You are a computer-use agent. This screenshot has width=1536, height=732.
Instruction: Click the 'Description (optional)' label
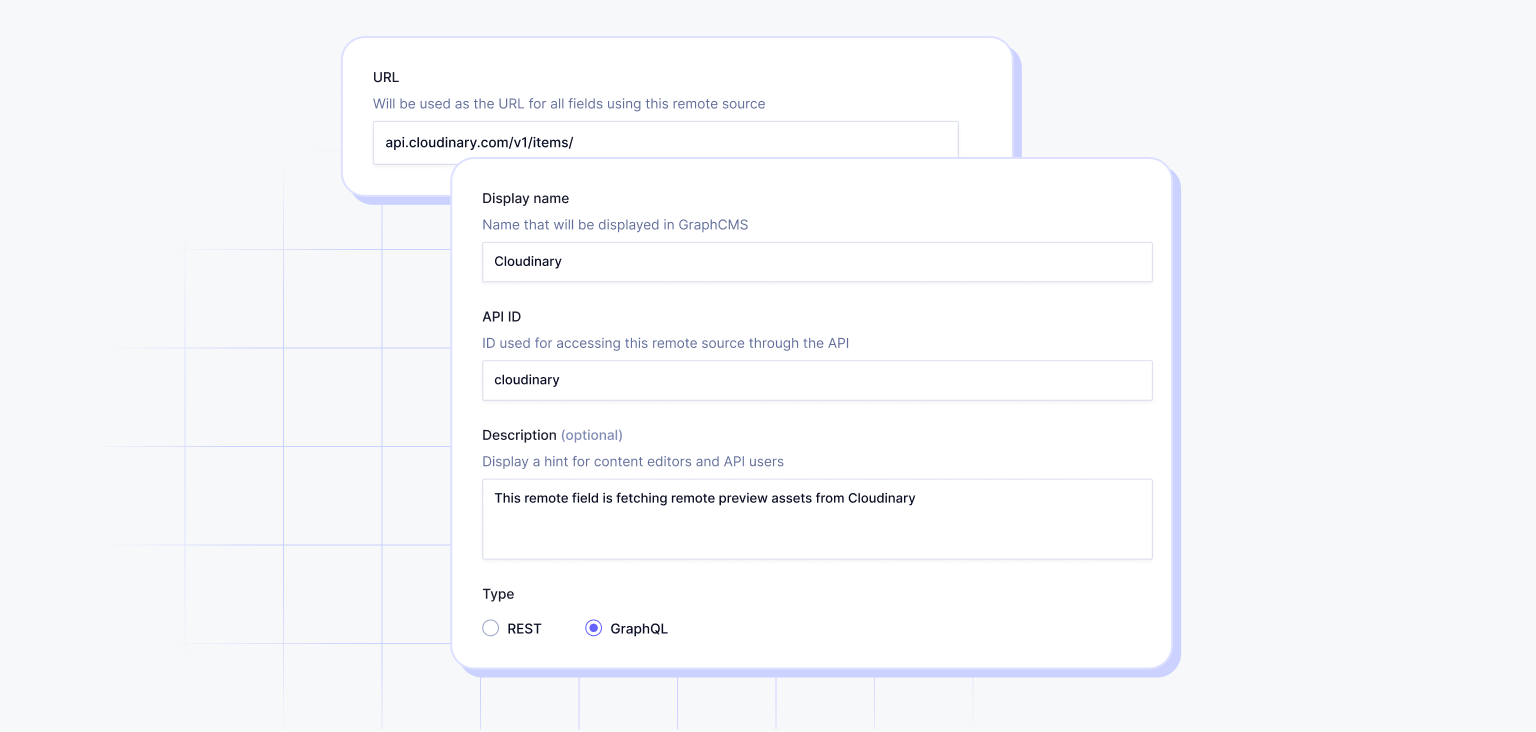pos(552,435)
